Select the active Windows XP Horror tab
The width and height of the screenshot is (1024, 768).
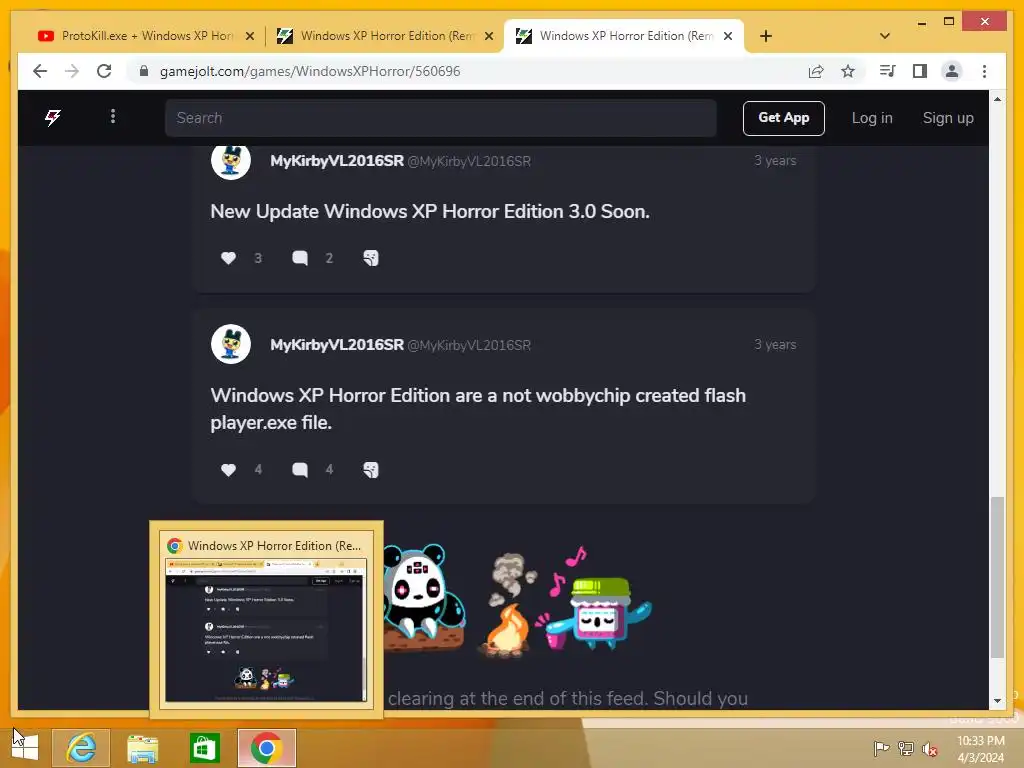[x=624, y=36]
